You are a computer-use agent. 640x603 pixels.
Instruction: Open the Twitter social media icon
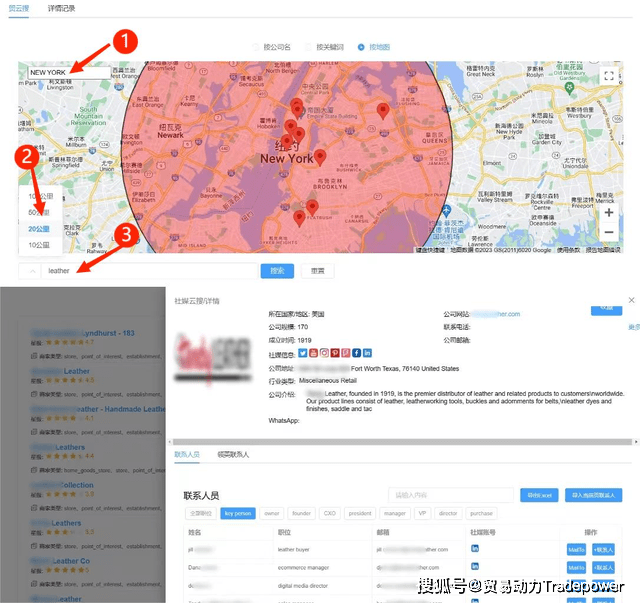302,353
